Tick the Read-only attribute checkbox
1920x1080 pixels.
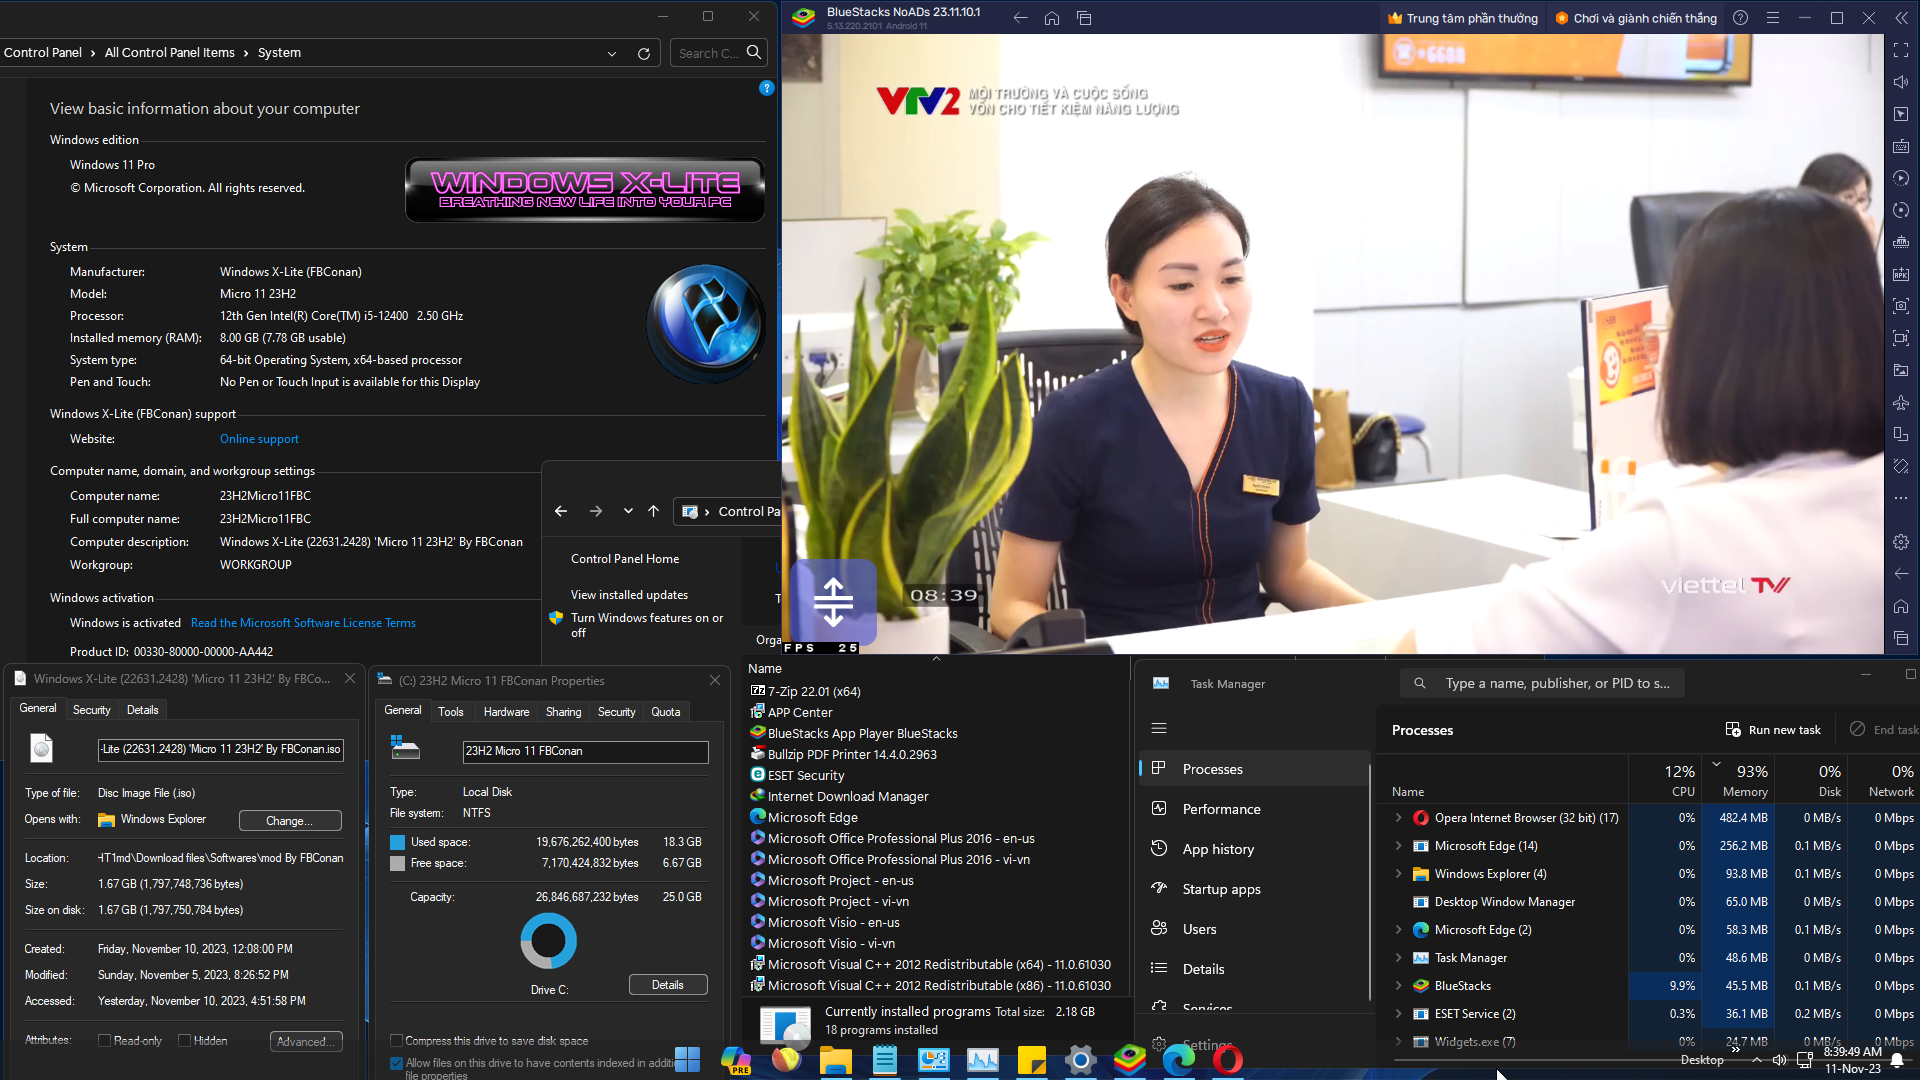click(x=104, y=1041)
